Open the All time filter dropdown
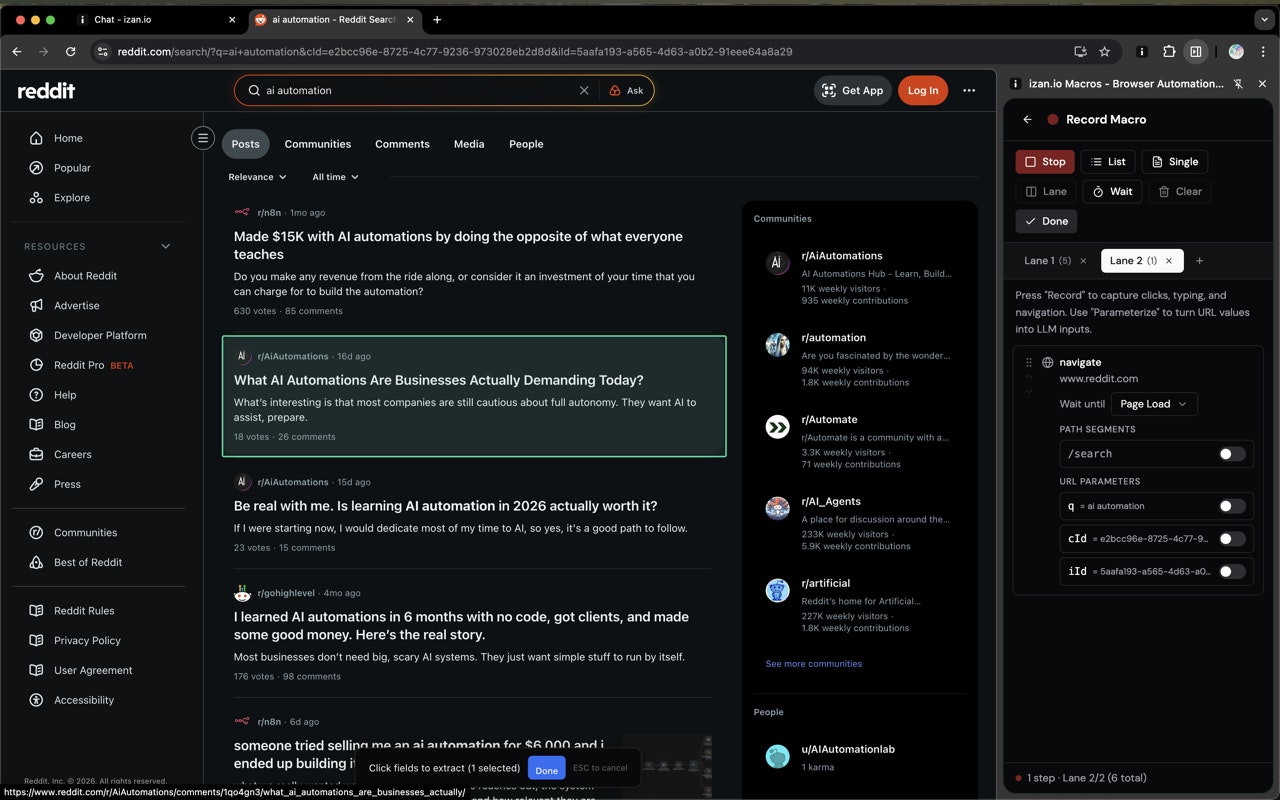 coord(335,177)
